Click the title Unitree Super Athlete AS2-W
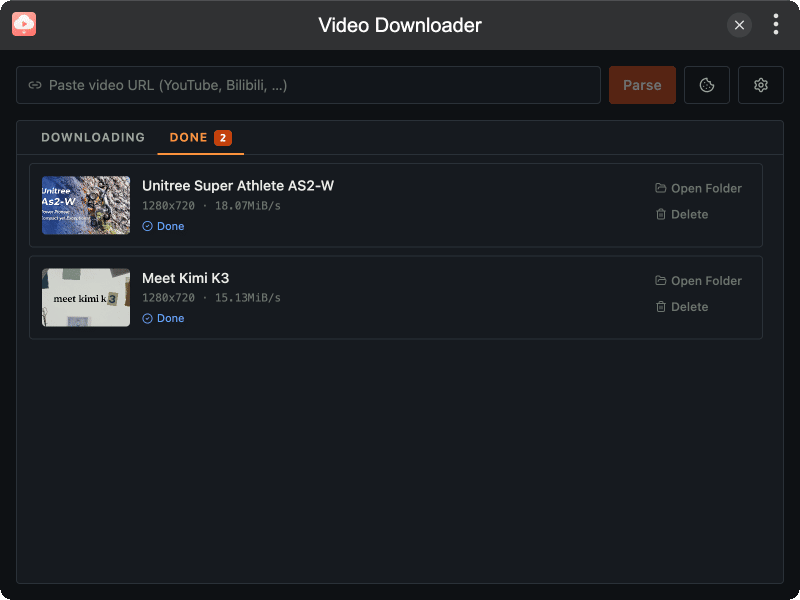 click(x=238, y=186)
